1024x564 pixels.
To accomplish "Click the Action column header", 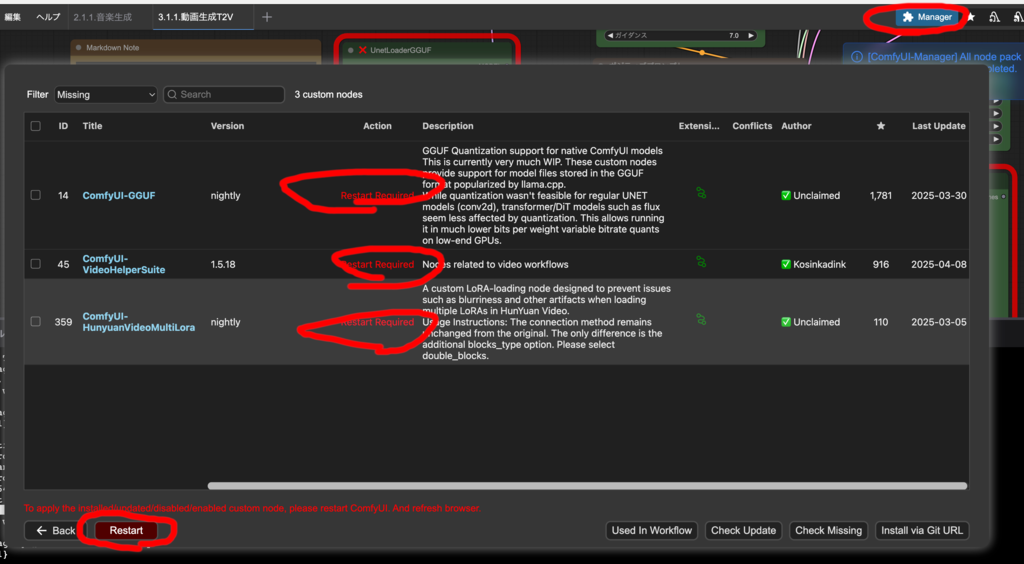I will click(x=377, y=126).
